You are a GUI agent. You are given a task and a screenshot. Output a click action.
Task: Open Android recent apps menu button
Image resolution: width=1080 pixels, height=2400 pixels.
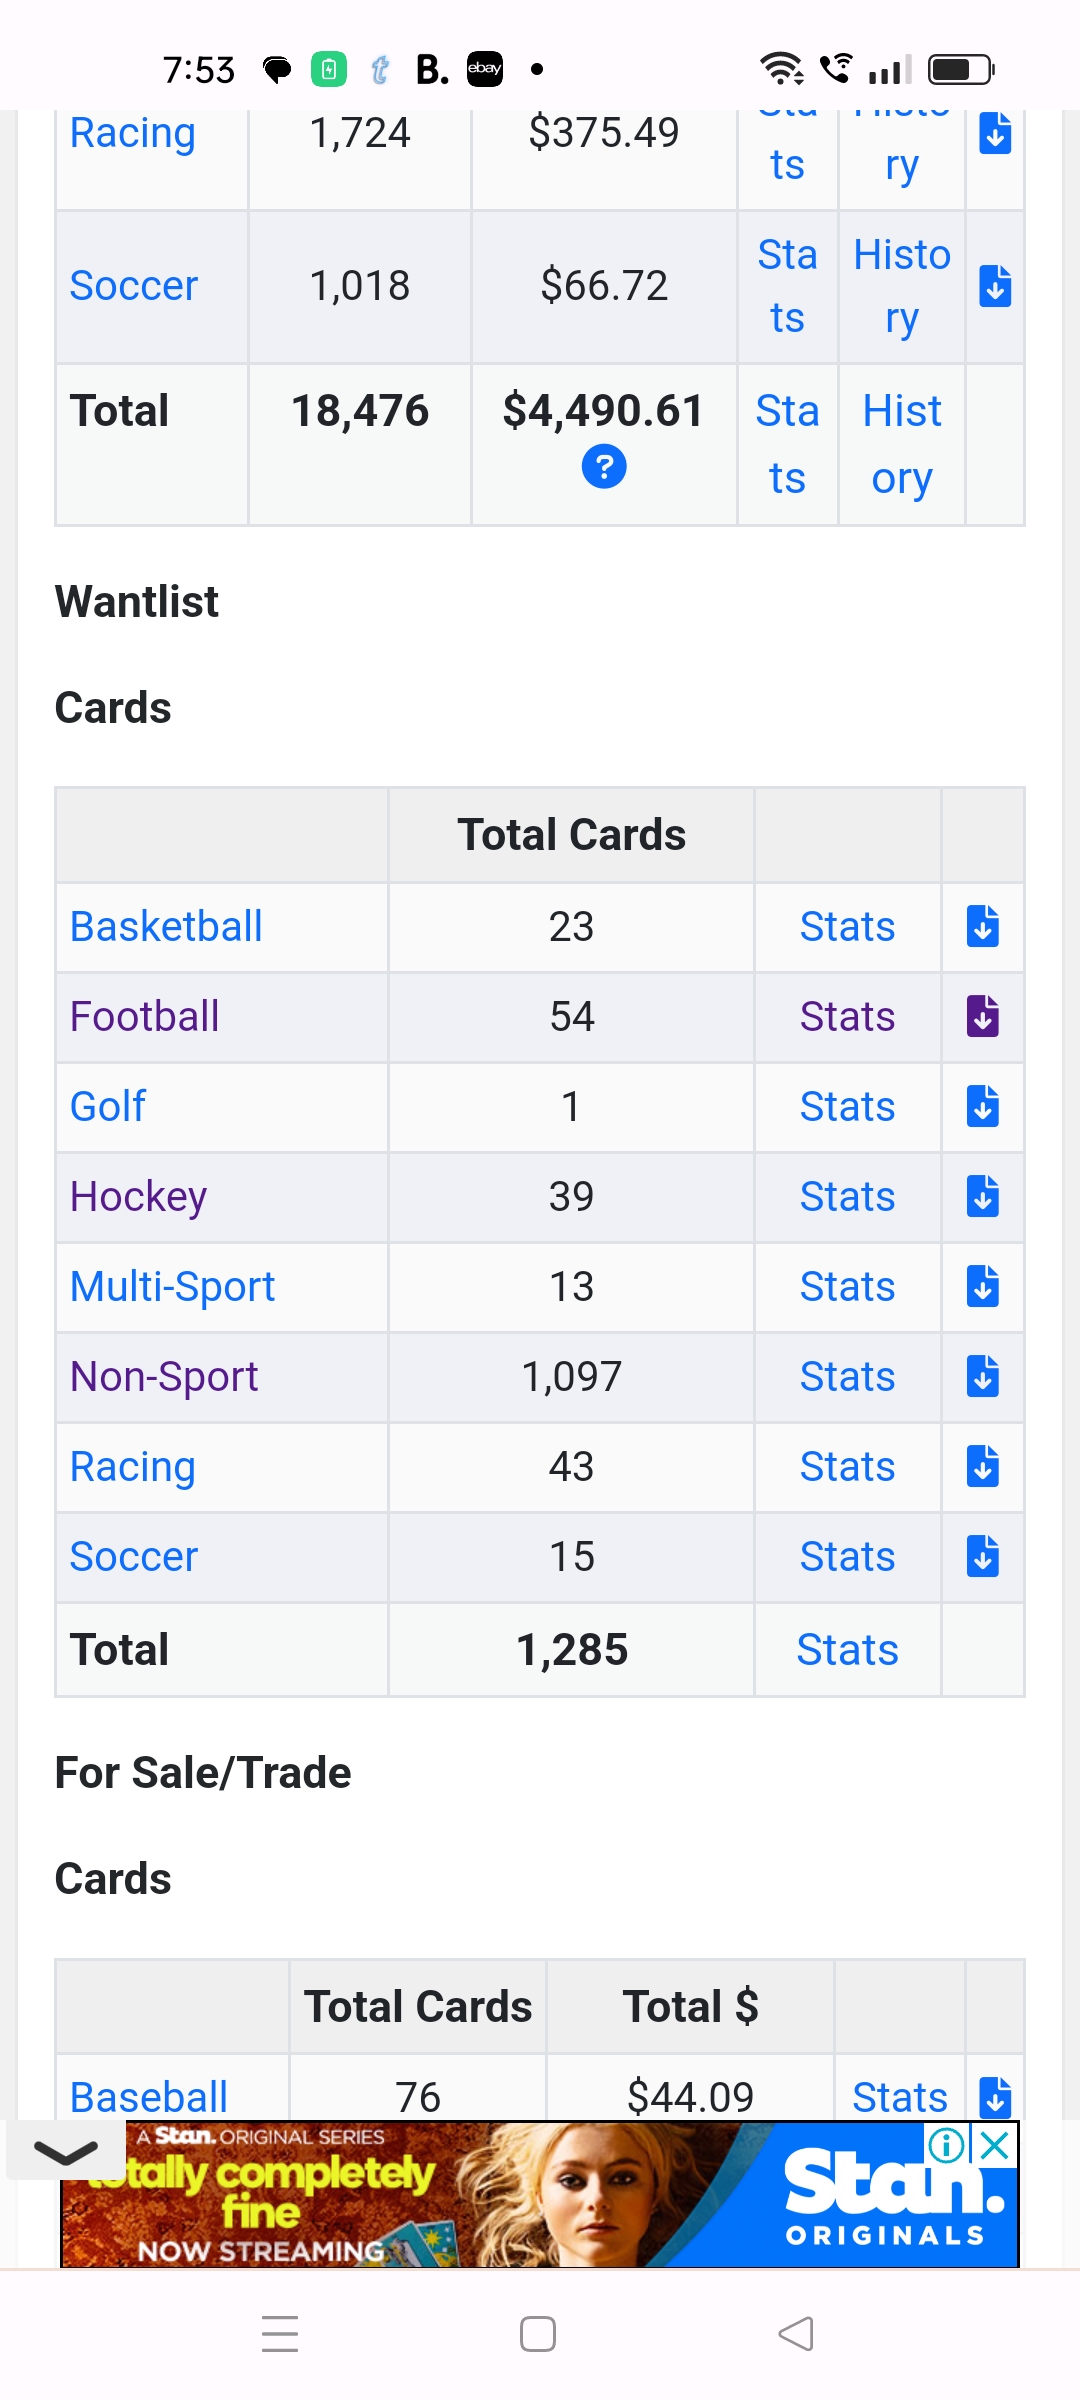click(x=280, y=2333)
